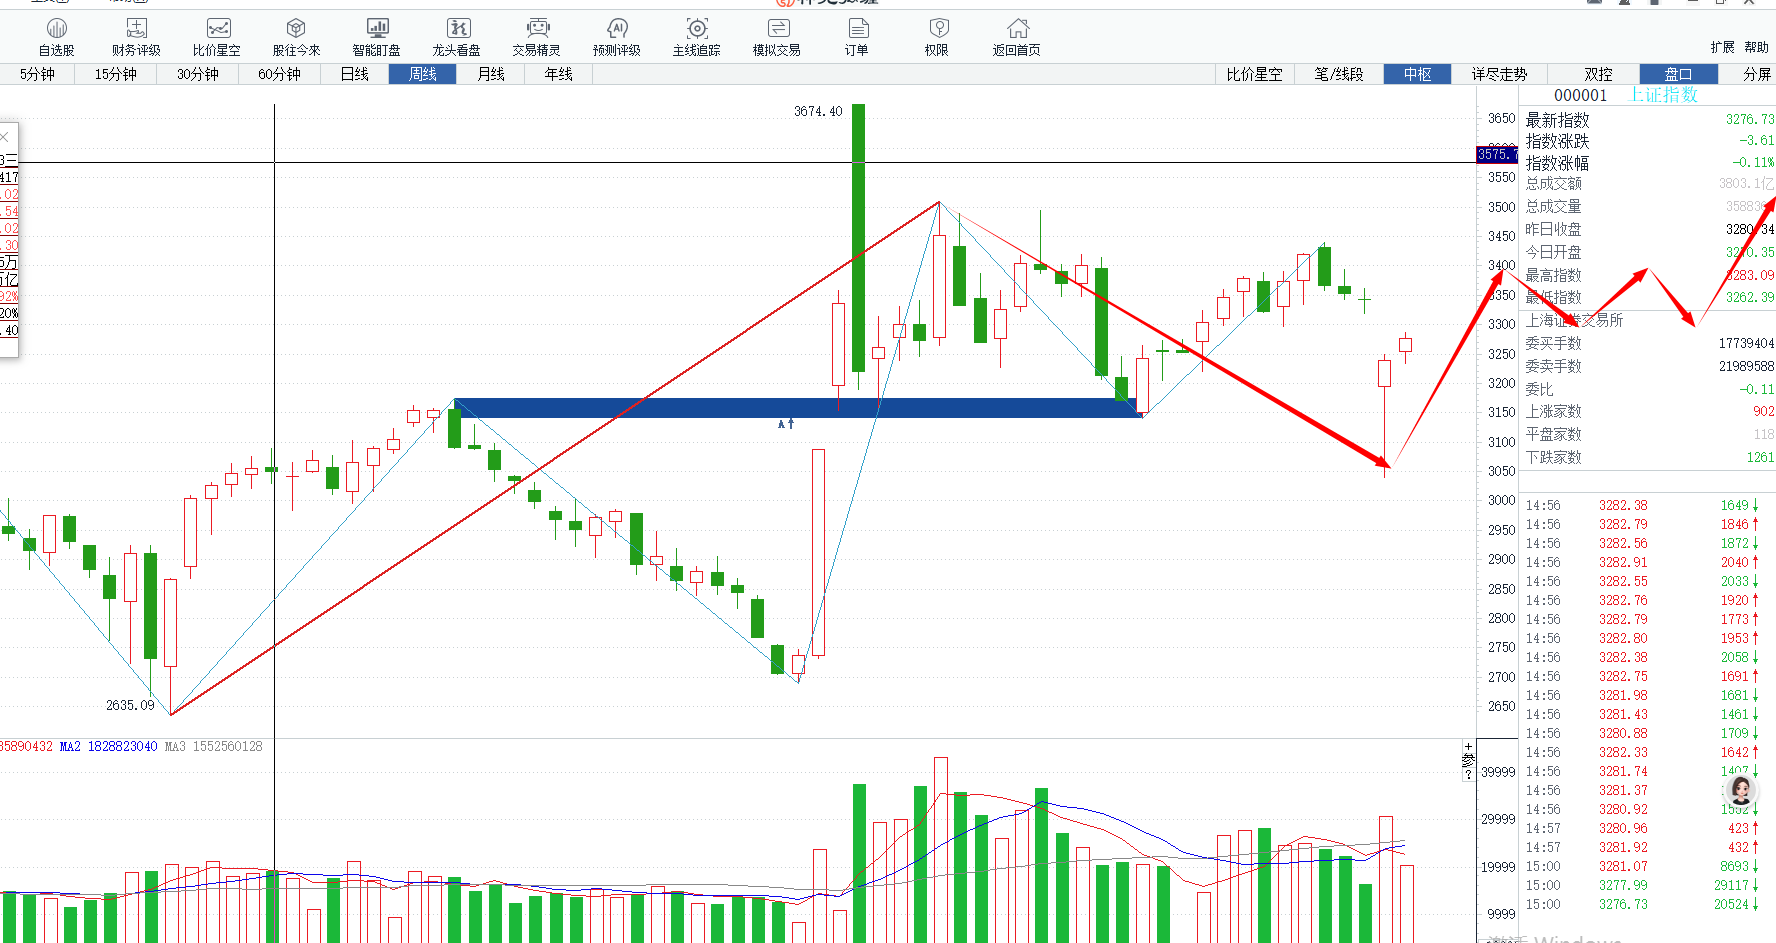Click the 分屏 split screen button

point(1756,74)
